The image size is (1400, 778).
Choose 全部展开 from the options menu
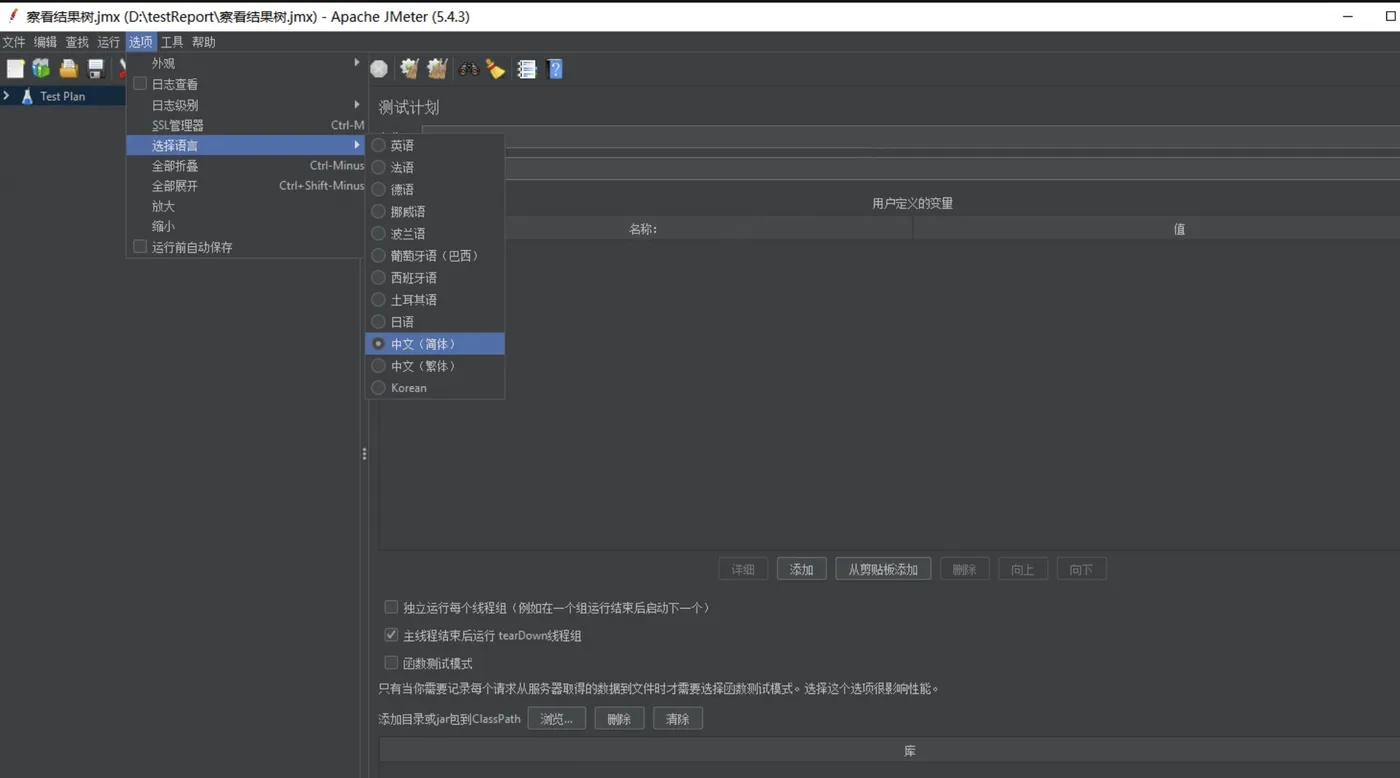click(x=246, y=186)
